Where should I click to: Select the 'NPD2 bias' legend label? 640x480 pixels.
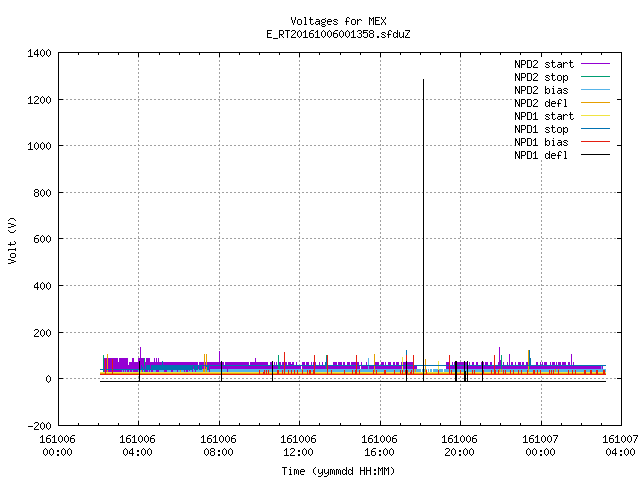point(541,90)
